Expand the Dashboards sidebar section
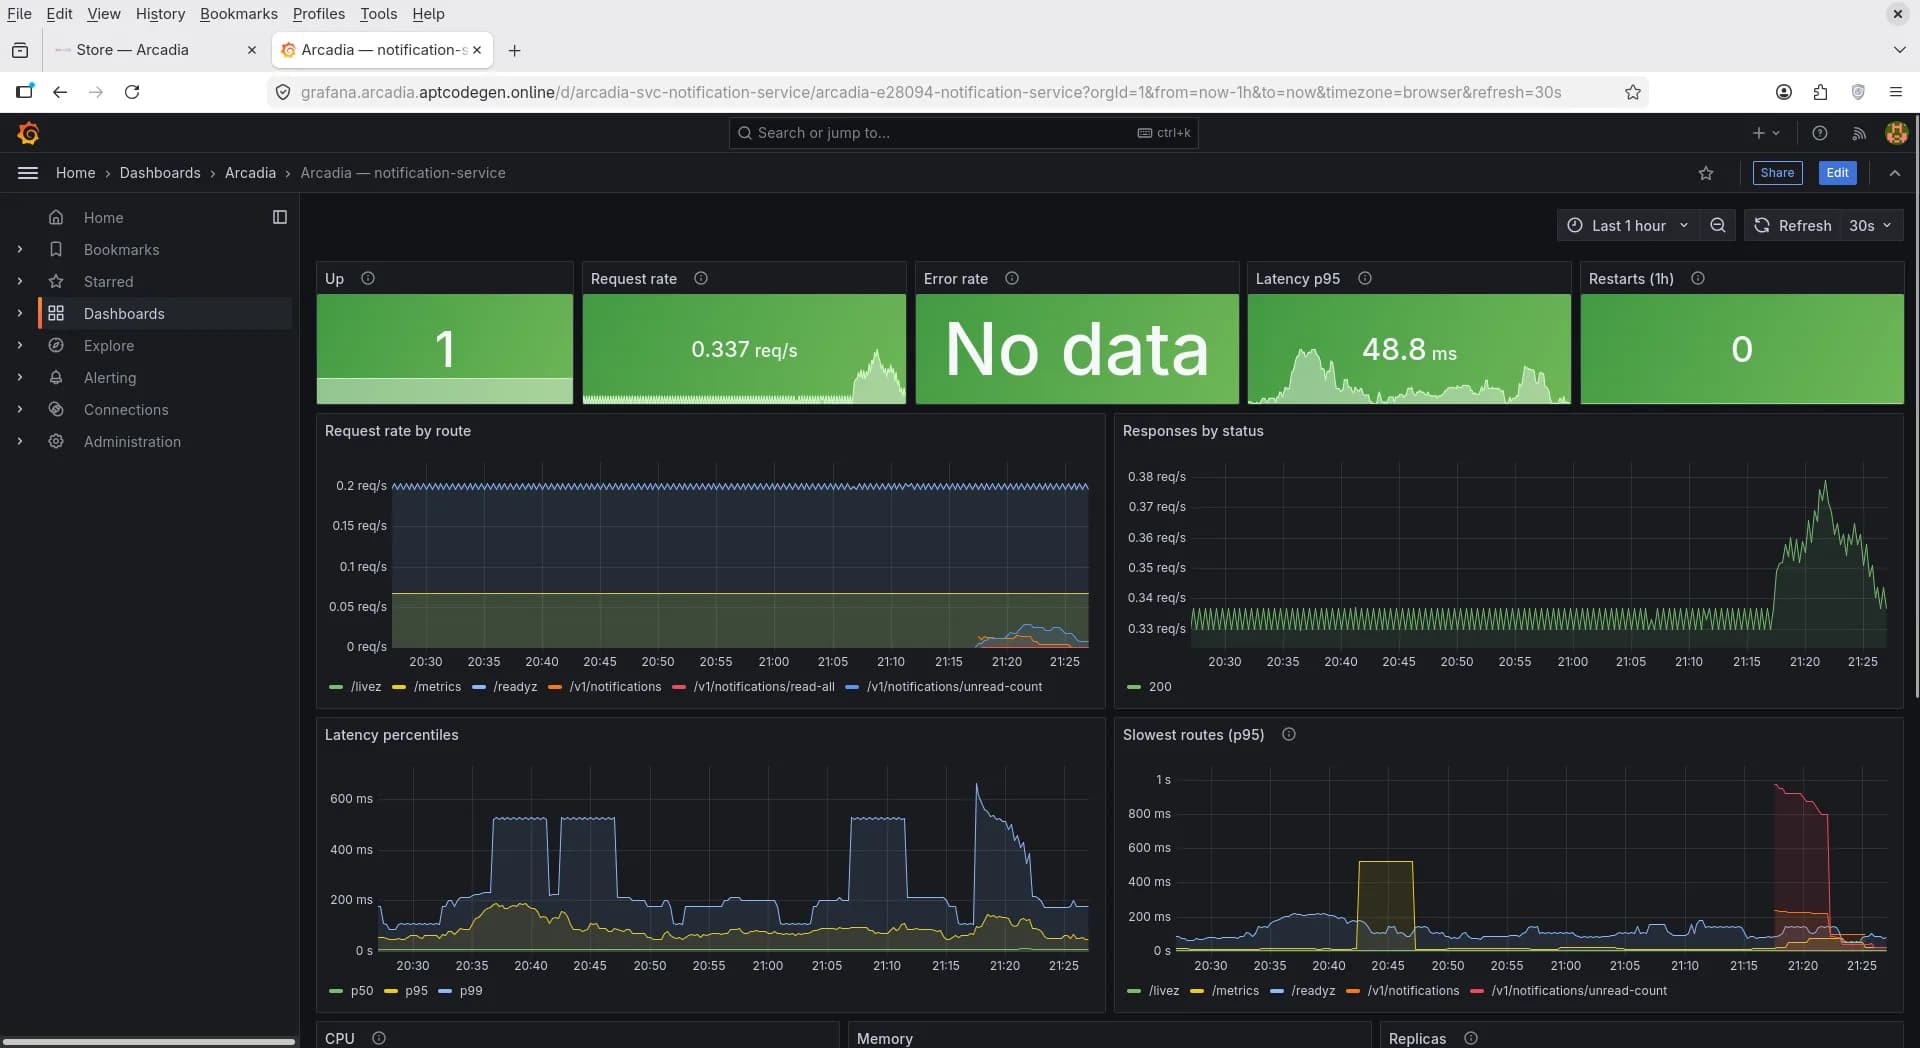This screenshot has height=1048, width=1920. tap(19, 313)
